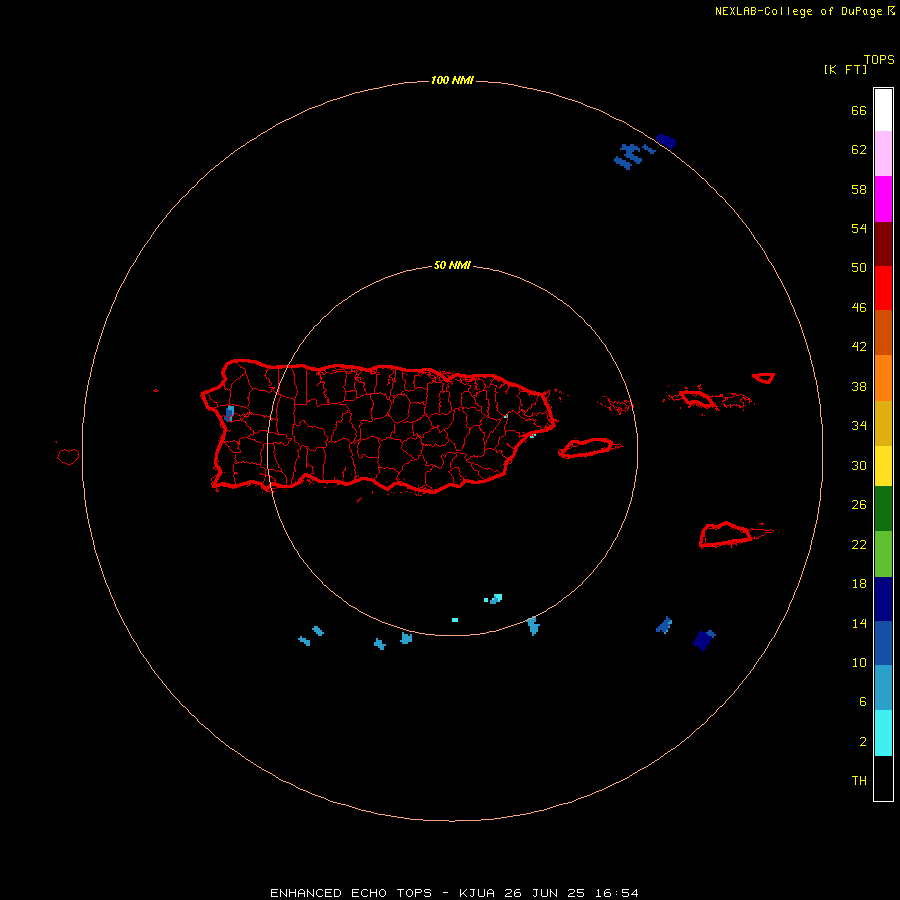Click the dark red swatch near 54
900x900 pixels.
(x=883, y=243)
